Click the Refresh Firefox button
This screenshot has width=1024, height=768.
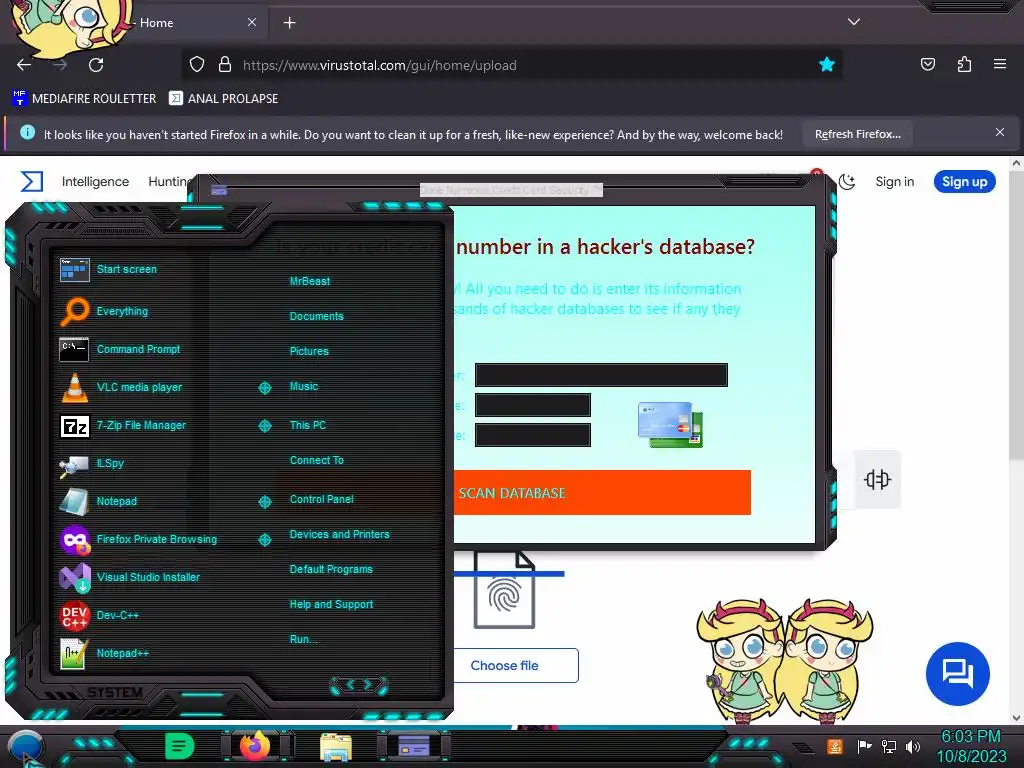[x=857, y=135]
